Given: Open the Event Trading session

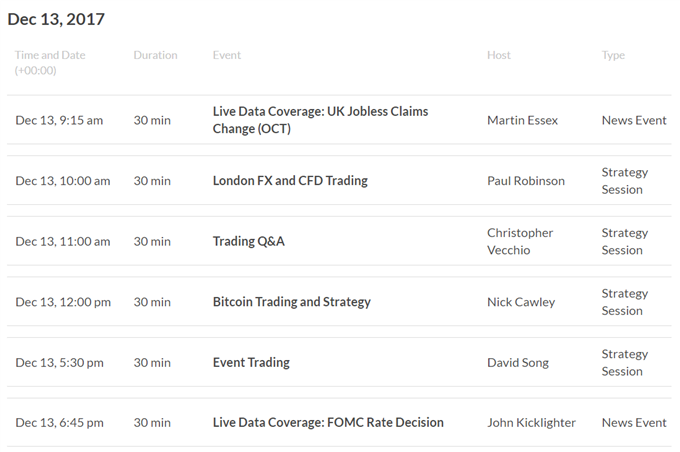Looking at the screenshot, I should tap(251, 362).
